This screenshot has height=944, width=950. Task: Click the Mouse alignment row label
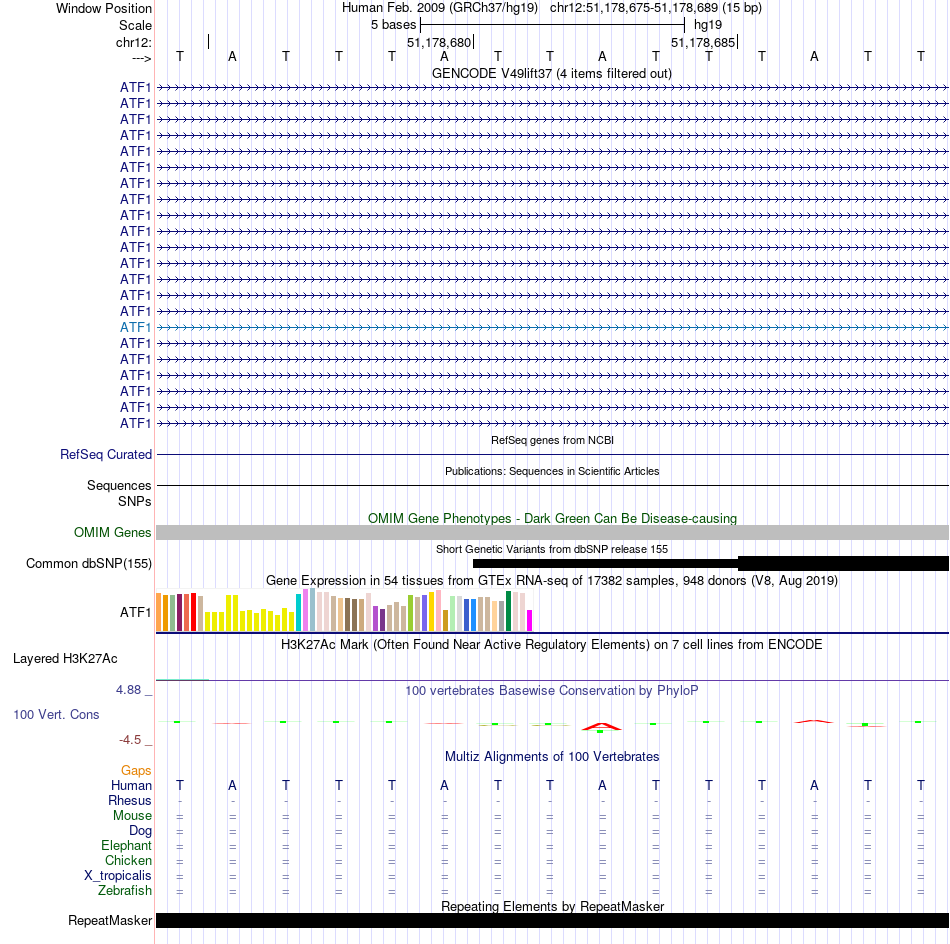coord(132,816)
